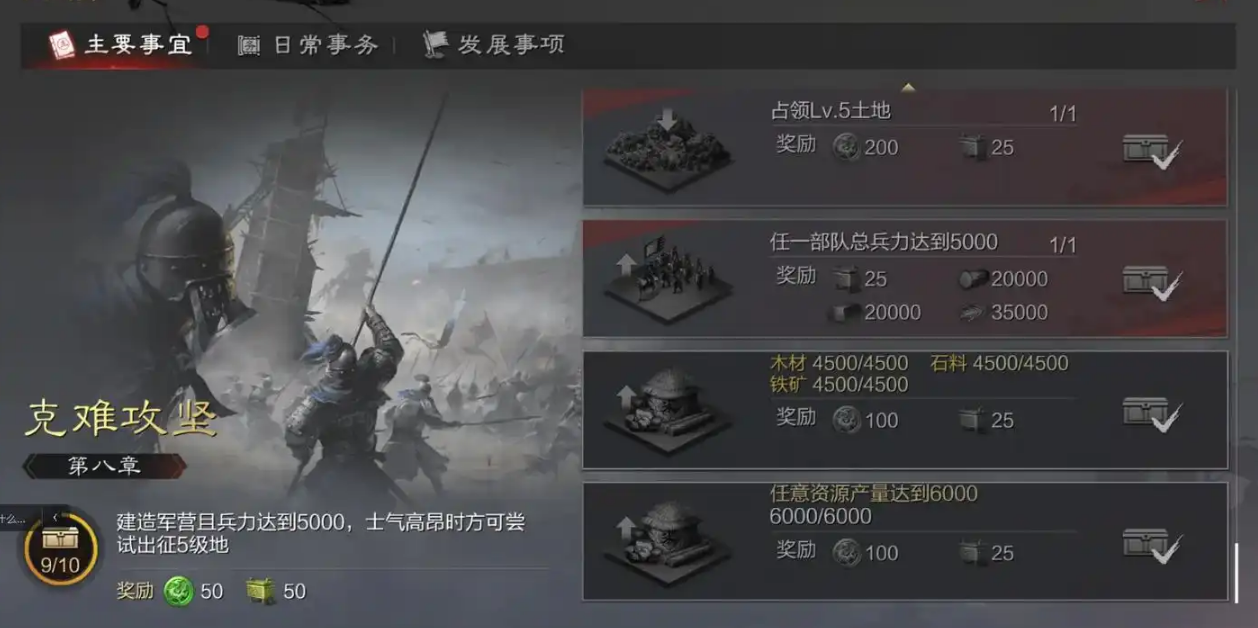The image size is (1258, 628).
Task: Select the 第八章 chapter banner
Action: click(105, 466)
